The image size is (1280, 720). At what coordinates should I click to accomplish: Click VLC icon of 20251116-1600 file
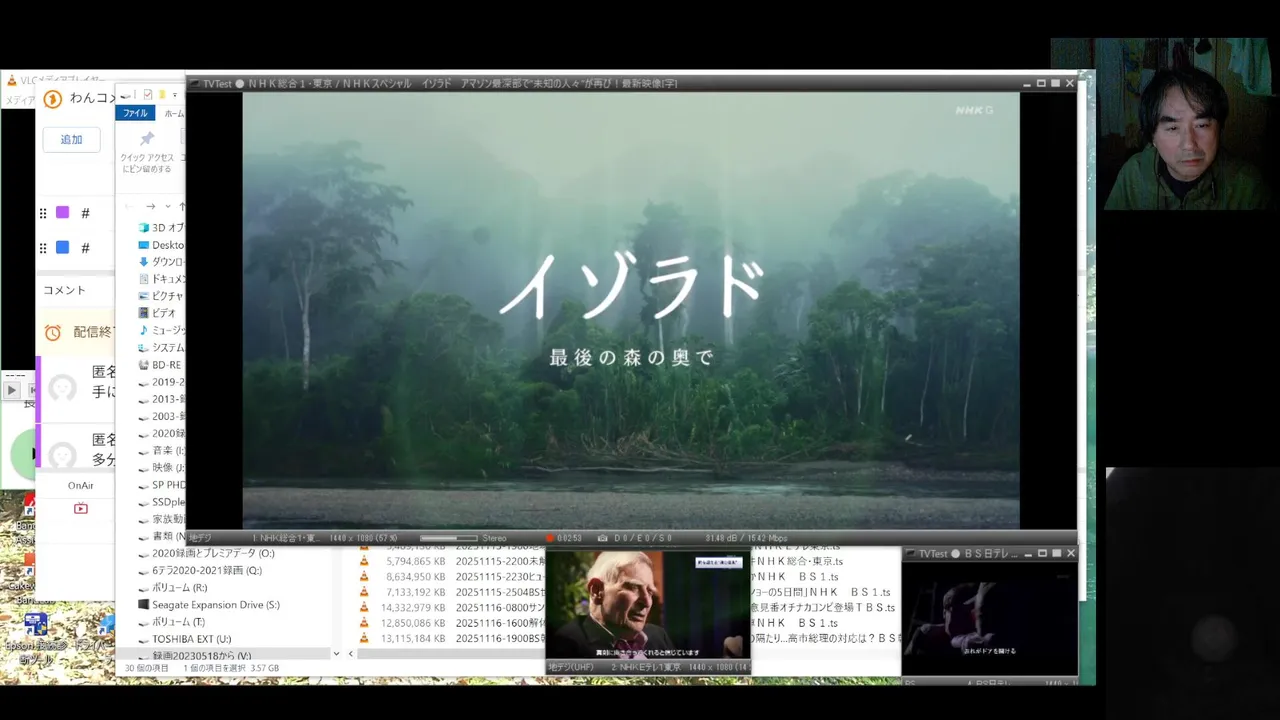(x=364, y=623)
